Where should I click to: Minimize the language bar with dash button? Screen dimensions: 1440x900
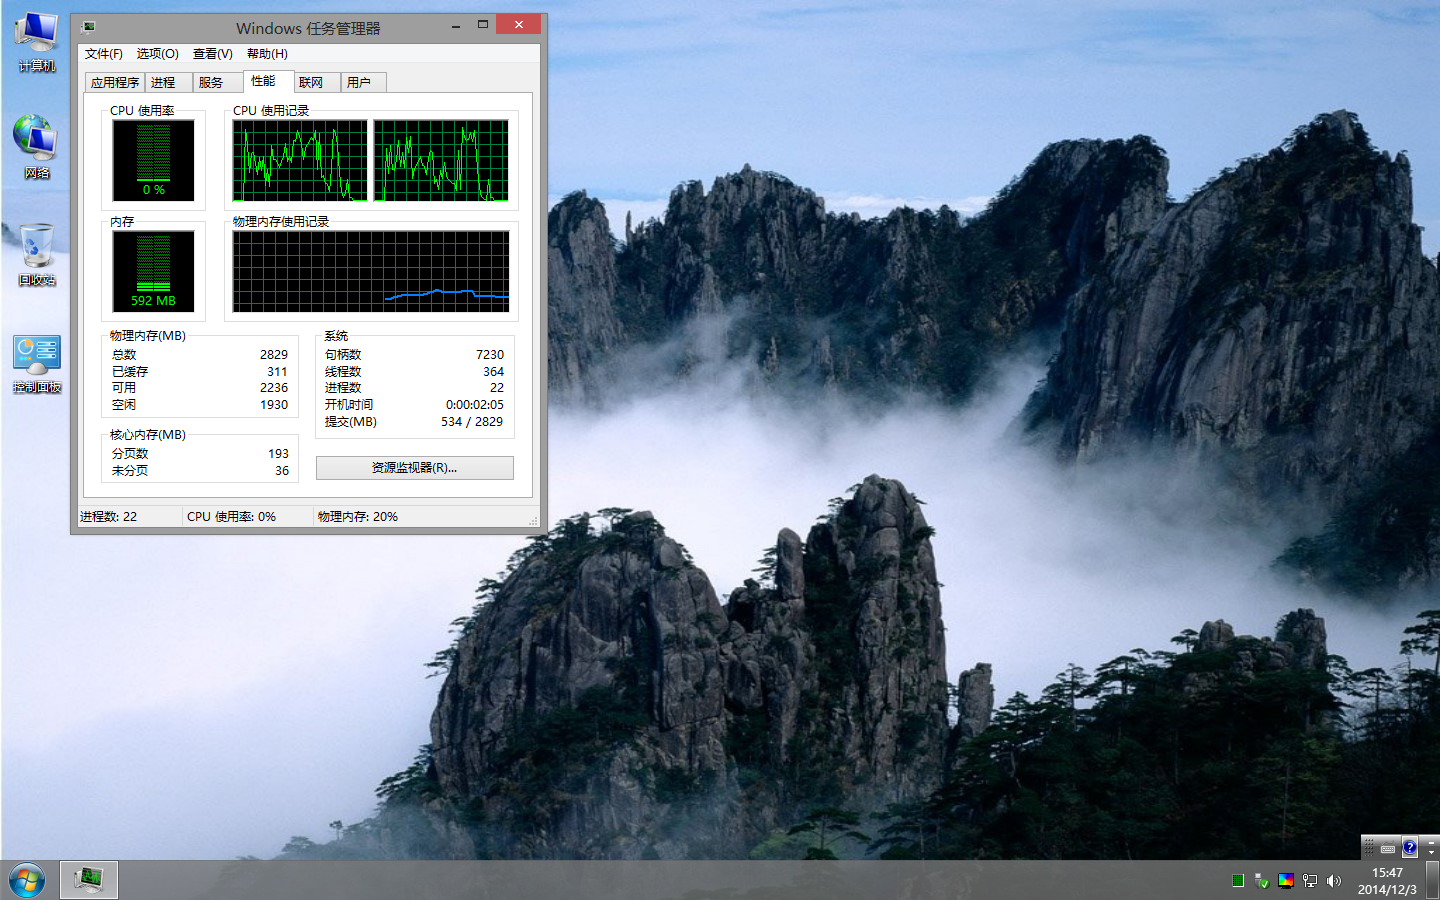(1431, 841)
